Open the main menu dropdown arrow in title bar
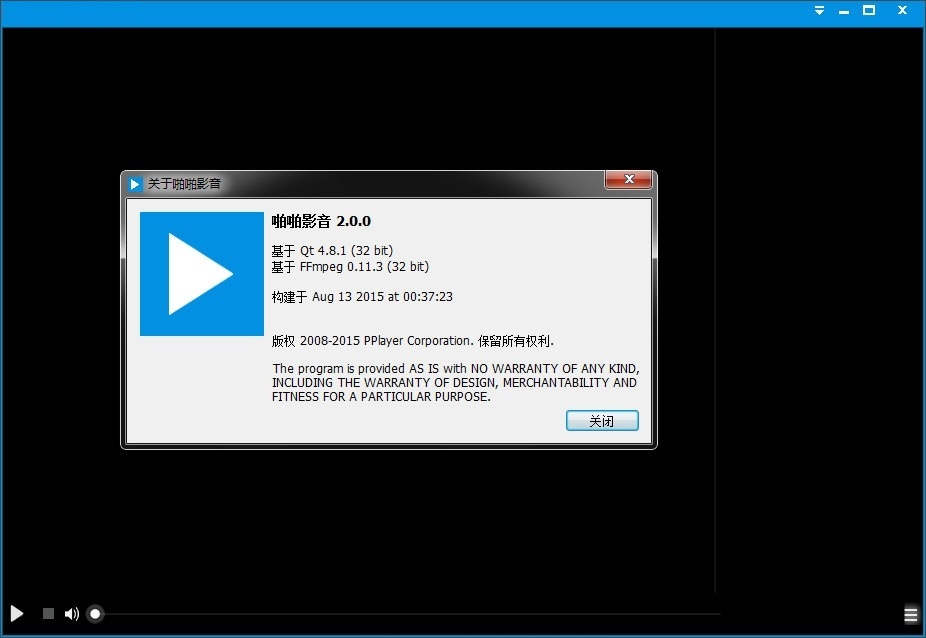The height and width of the screenshot is (638, 926). tap(819, 11)
